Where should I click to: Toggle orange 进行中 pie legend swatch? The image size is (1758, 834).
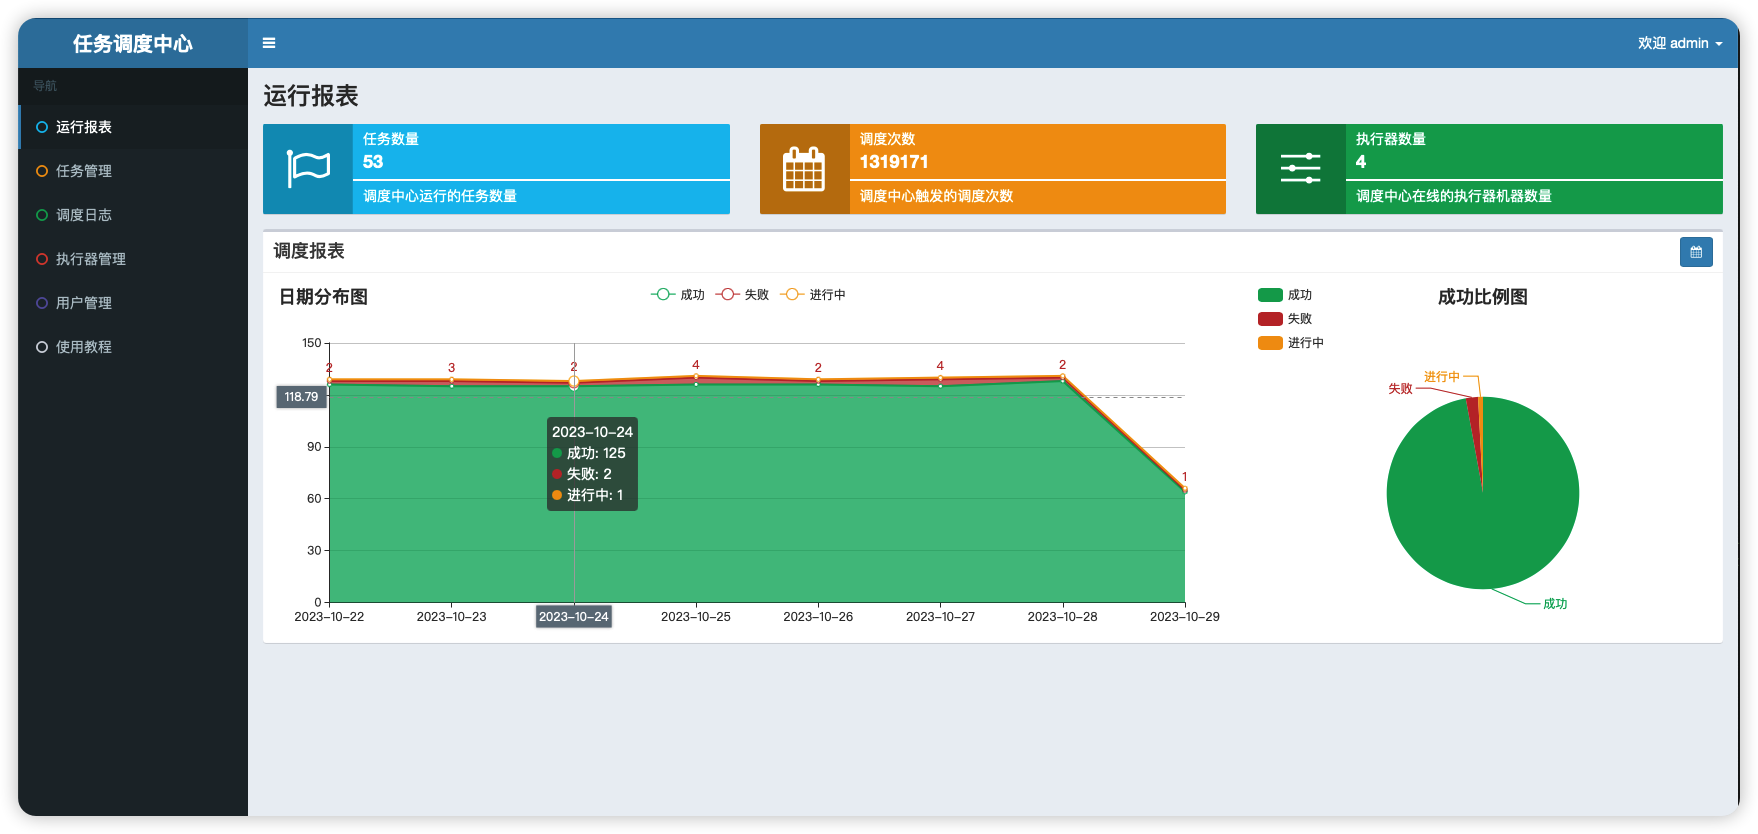pos(1270,343)
